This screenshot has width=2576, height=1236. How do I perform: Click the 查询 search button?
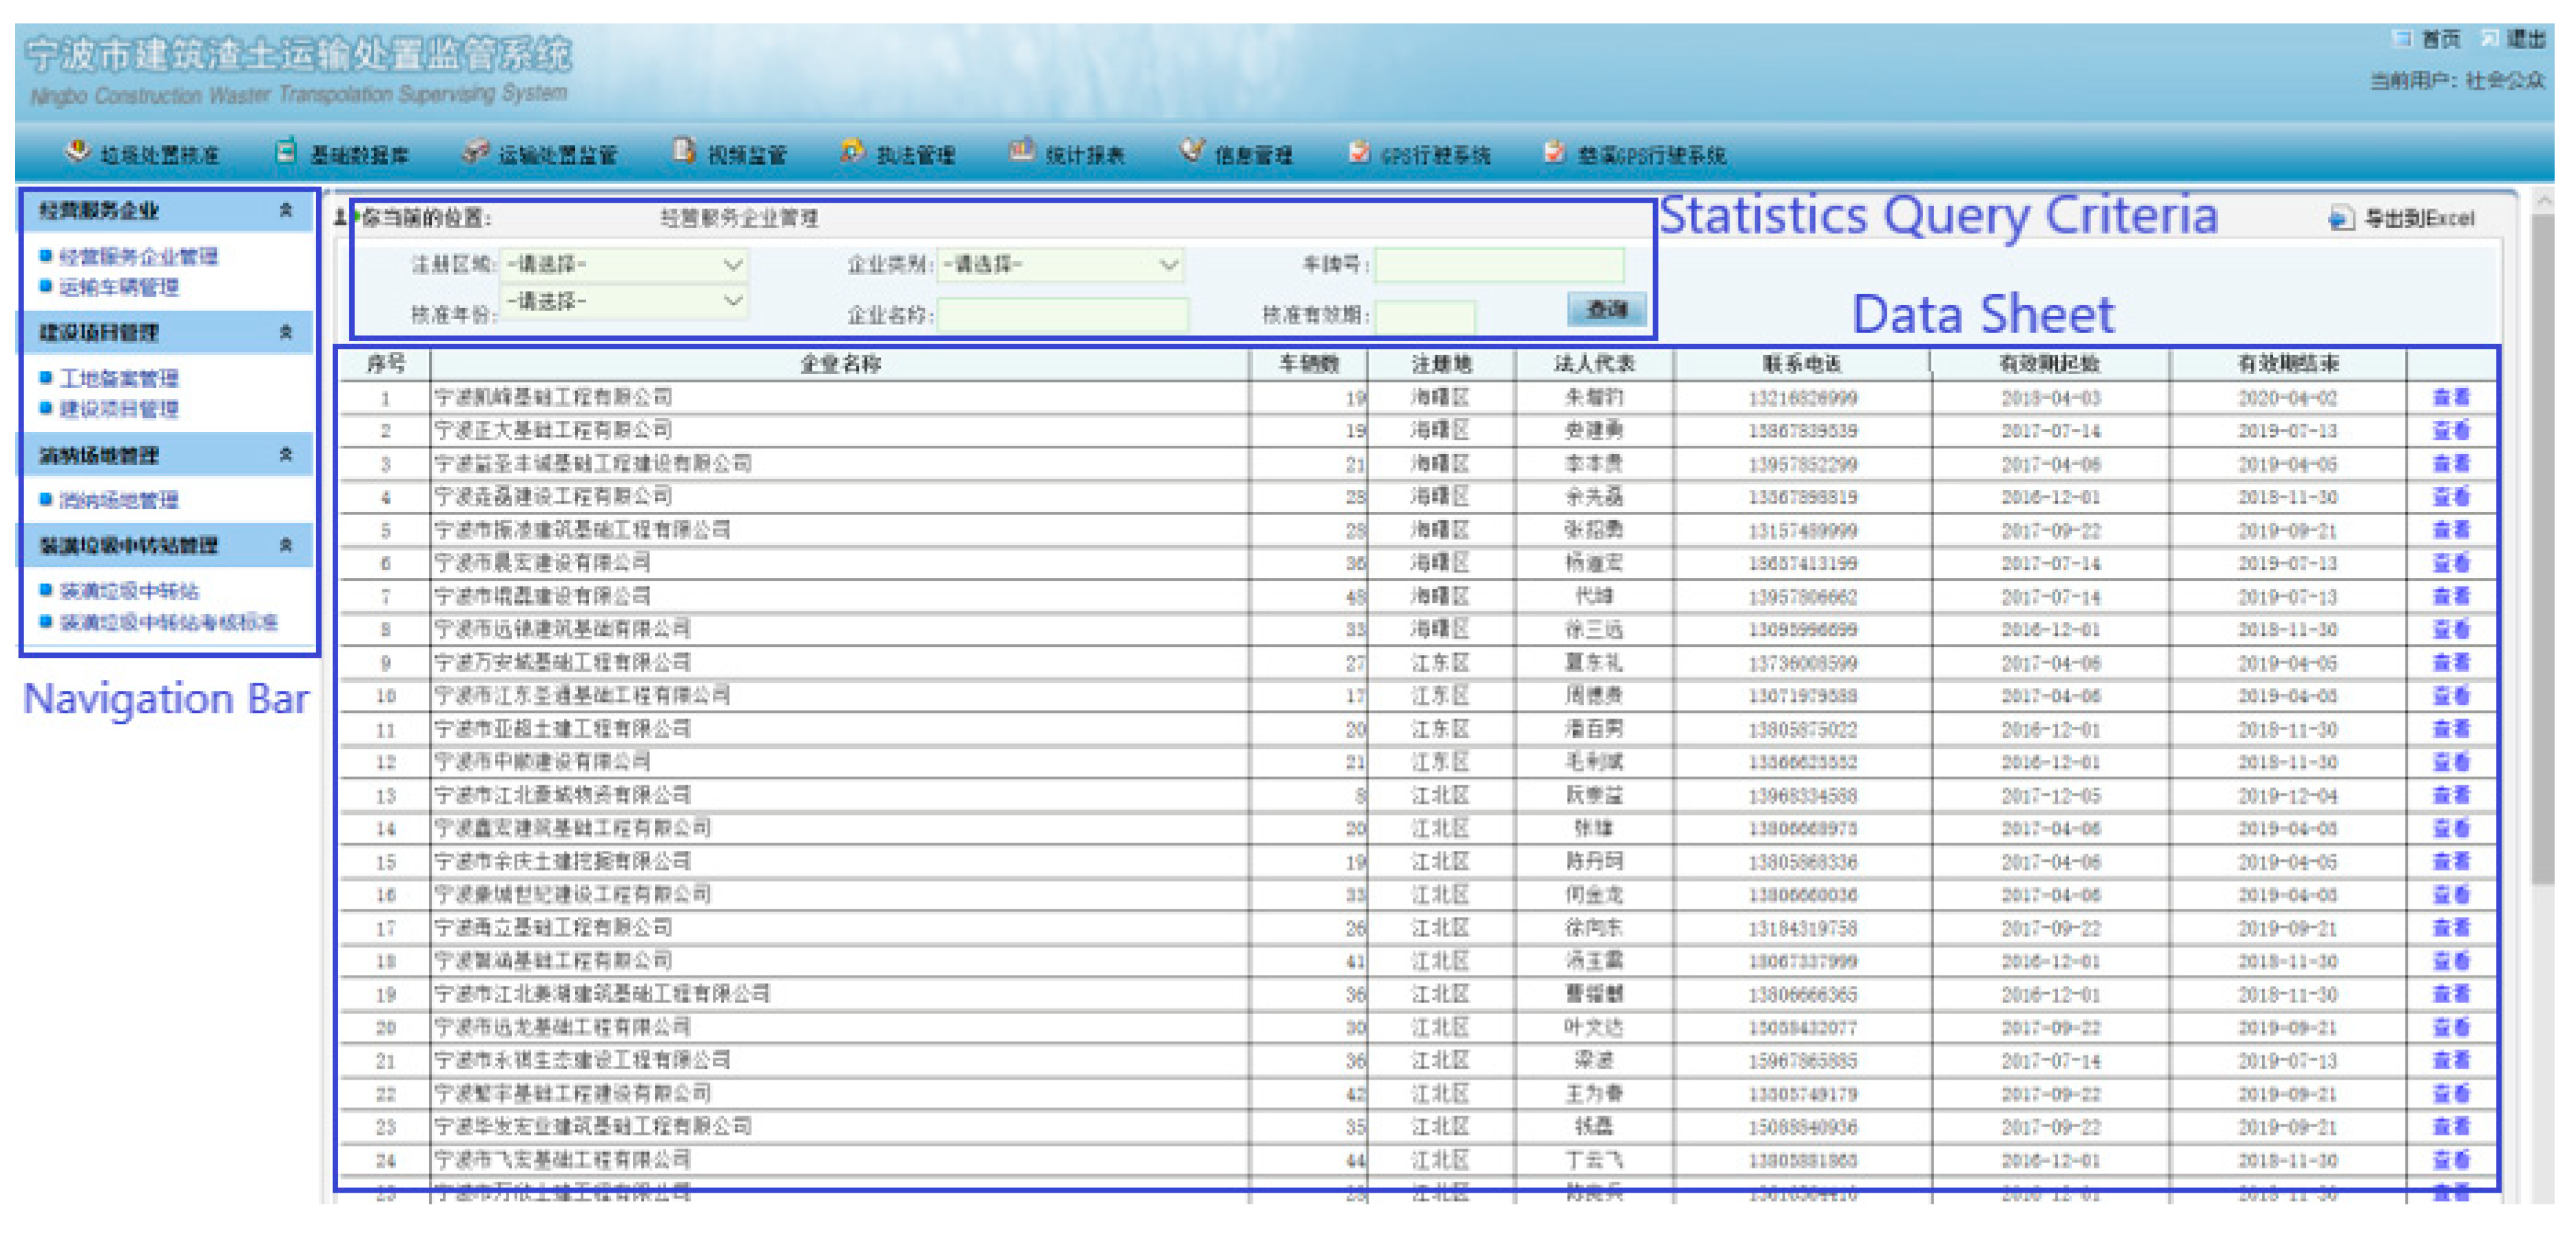coord(1606,310)
